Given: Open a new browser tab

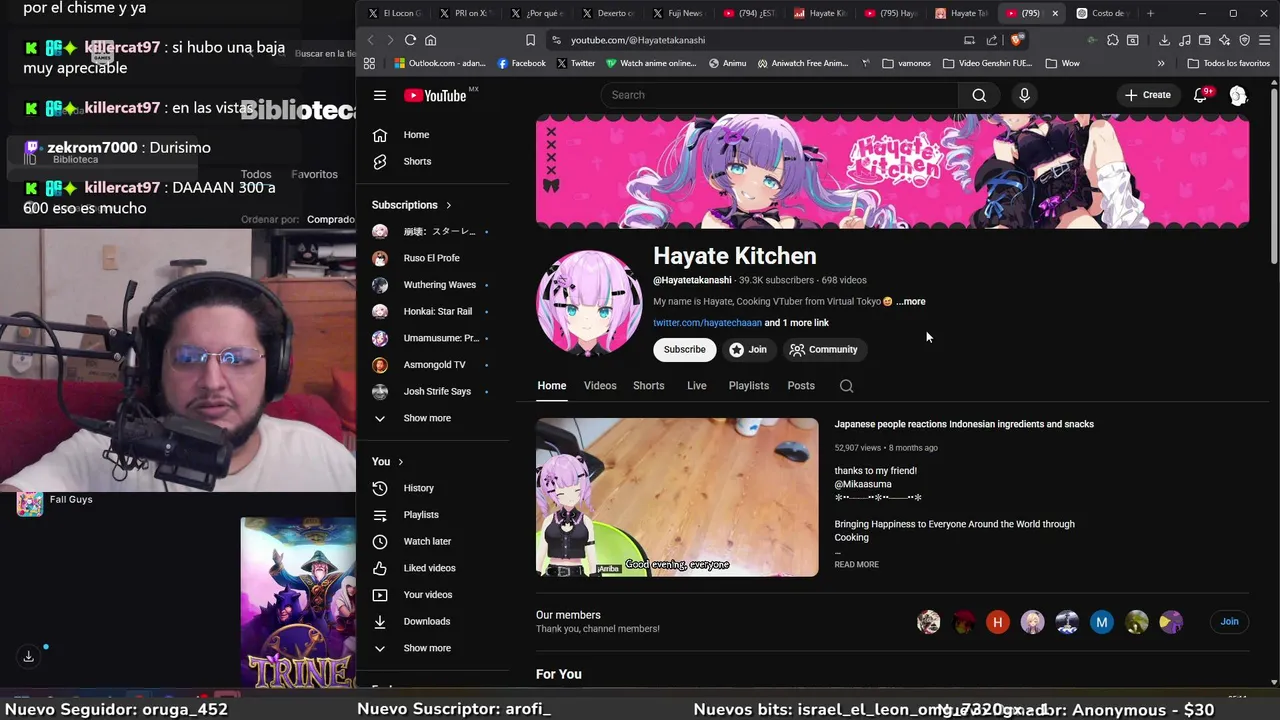Looking at the screenshot, I should tap(1150, 13).
